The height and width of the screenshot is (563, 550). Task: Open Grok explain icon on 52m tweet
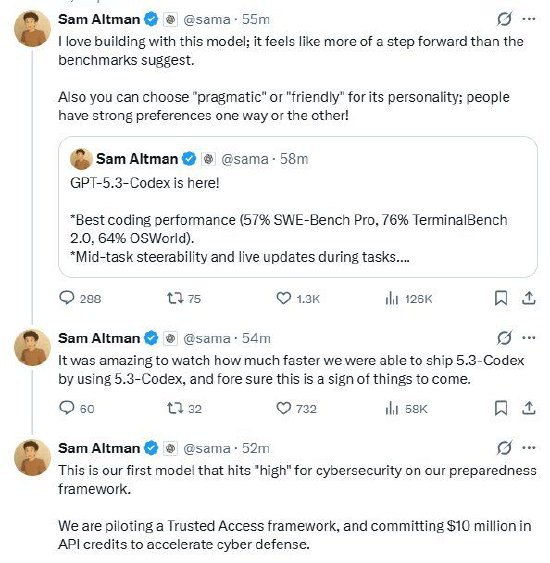(x=504, y=448)
